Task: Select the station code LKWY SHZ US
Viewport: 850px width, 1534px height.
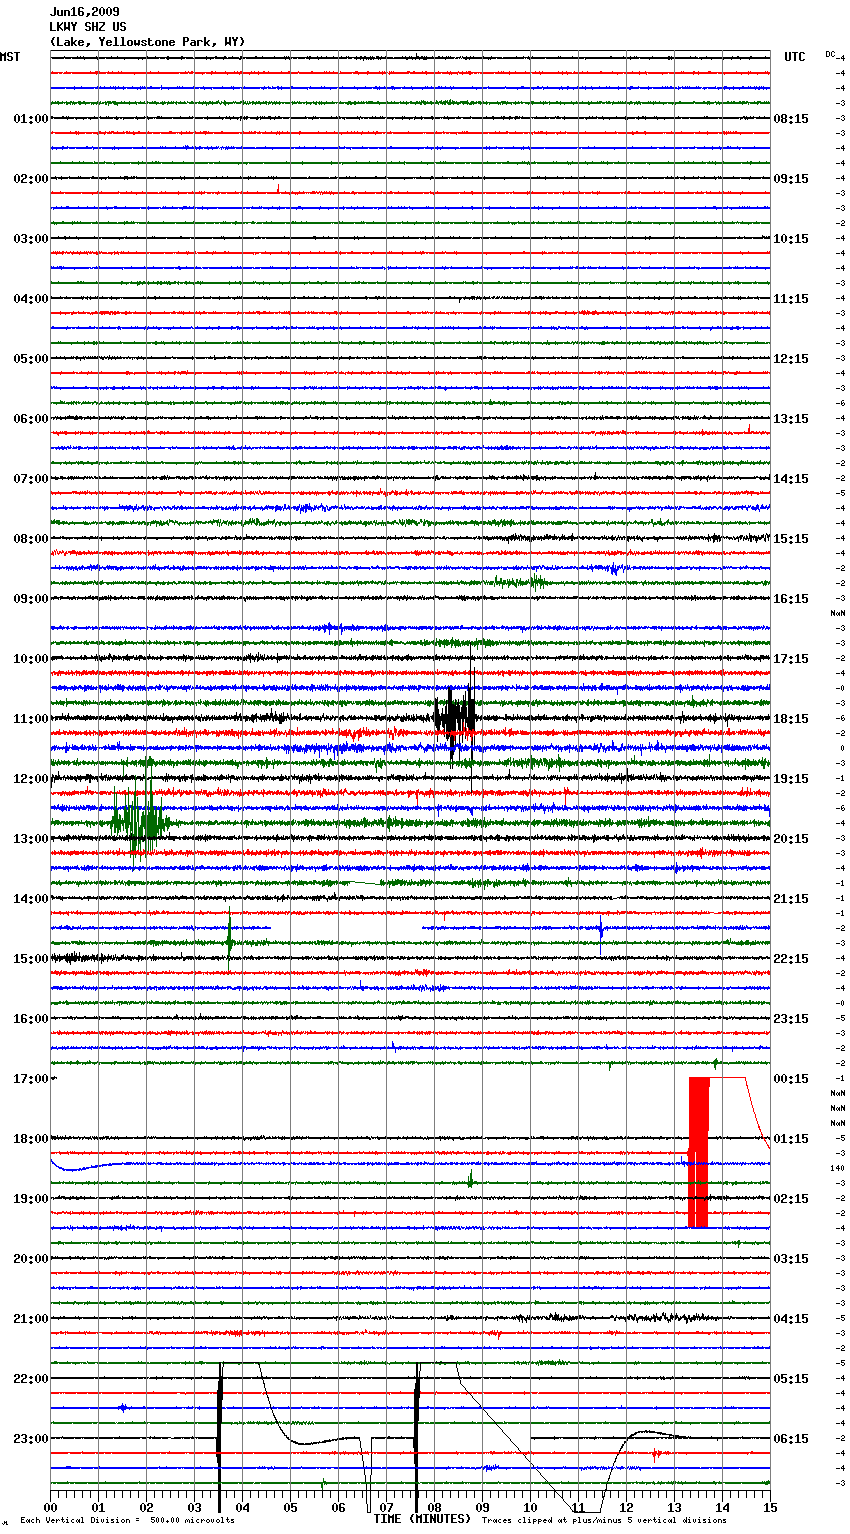Action: pyautogui.click(x=88, y=27)
